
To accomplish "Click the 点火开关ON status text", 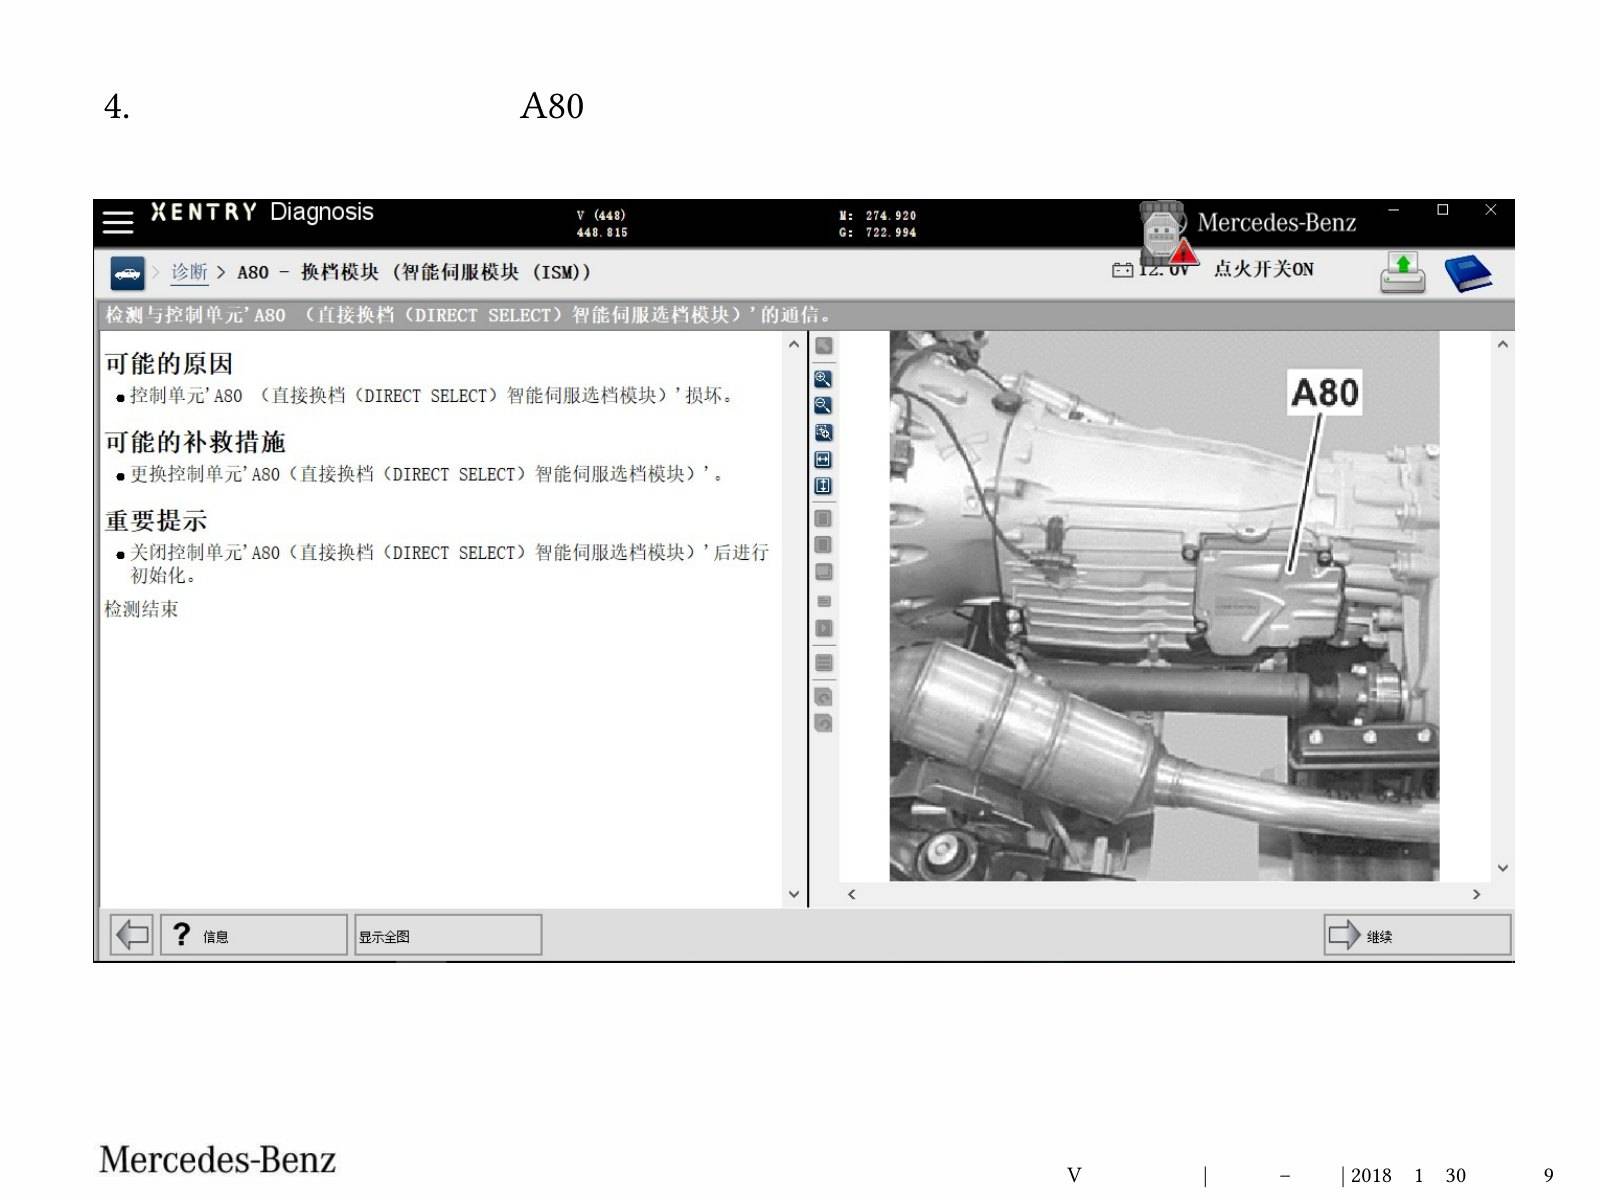I will (1264, 269).
